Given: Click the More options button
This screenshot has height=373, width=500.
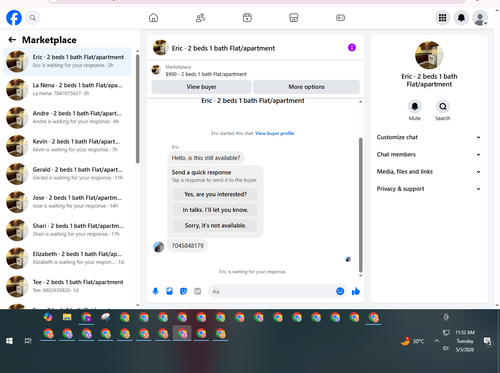Looking at the screenshot, I should tap(306, 87).
